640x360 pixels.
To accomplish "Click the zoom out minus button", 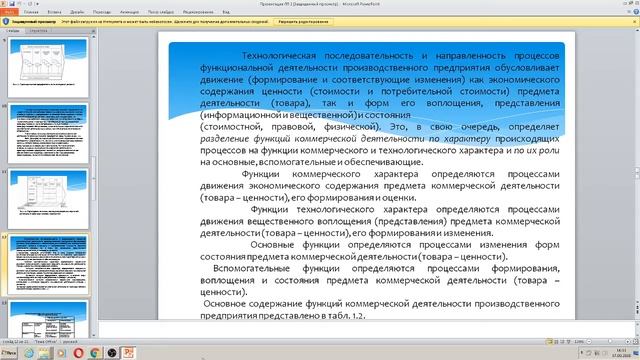I will 589,341.
